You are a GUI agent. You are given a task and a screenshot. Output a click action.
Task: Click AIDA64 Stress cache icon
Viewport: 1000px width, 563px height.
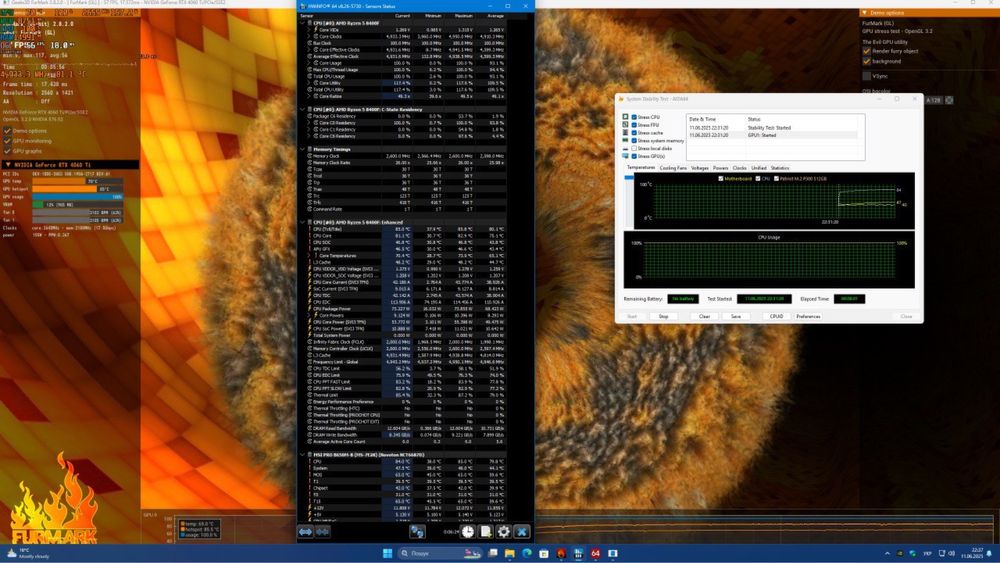pyautogui.click(x=625, y=133)
